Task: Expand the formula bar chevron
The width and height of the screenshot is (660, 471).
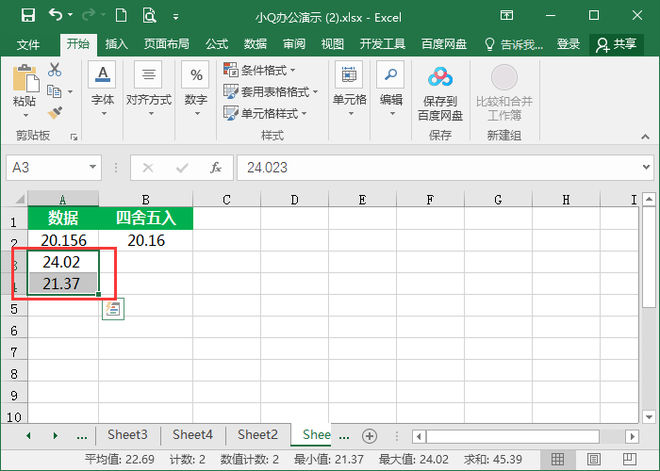Action: 646,167
